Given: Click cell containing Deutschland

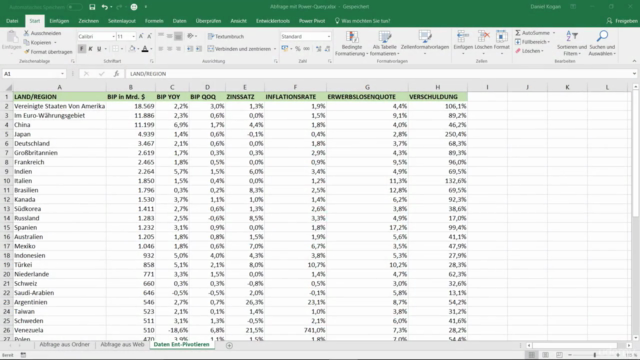Looking at the screenshot, I should pos(60,143).
